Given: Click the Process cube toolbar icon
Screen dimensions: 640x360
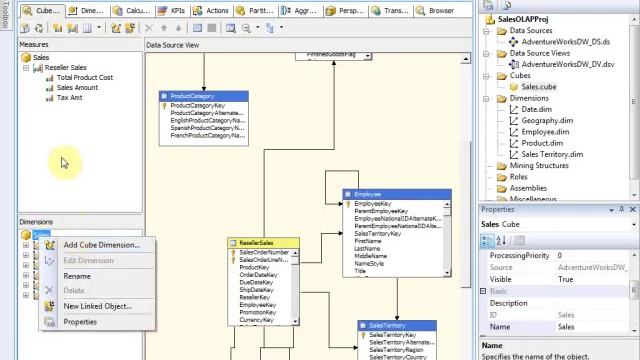Looking at the screenshot, I should tap(25, 28).
